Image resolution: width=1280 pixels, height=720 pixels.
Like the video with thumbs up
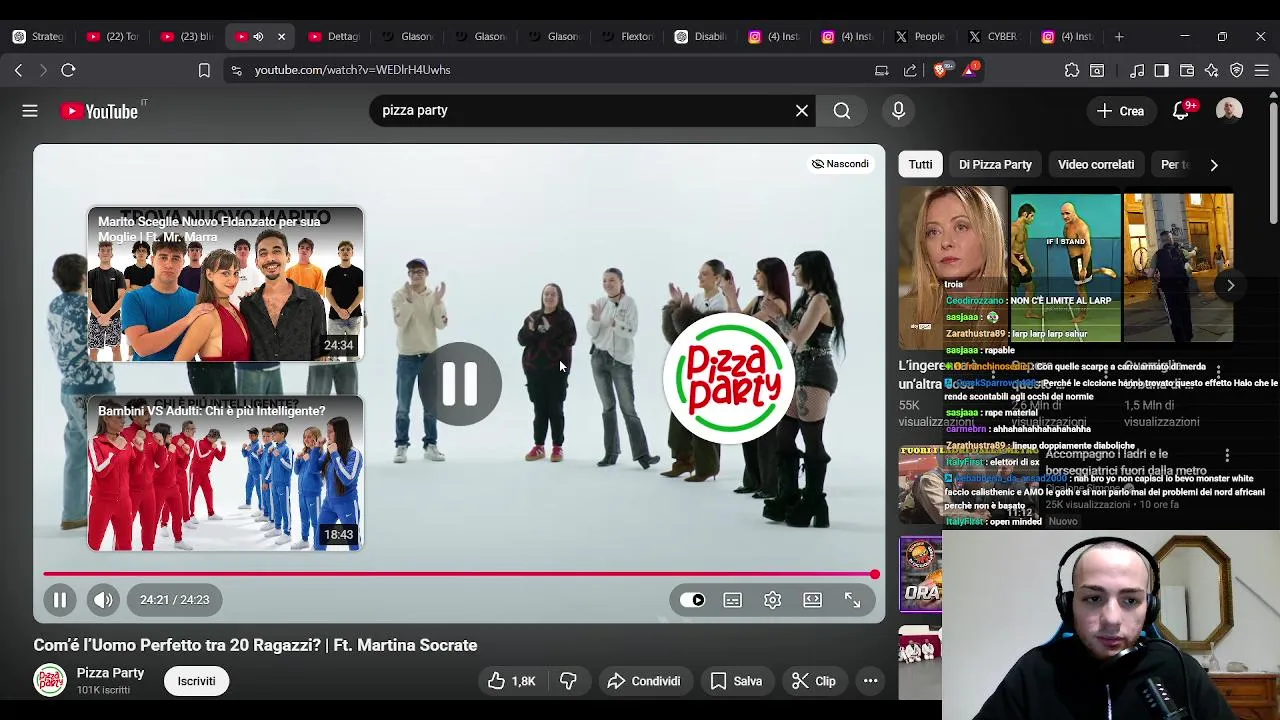pos(513,681)
